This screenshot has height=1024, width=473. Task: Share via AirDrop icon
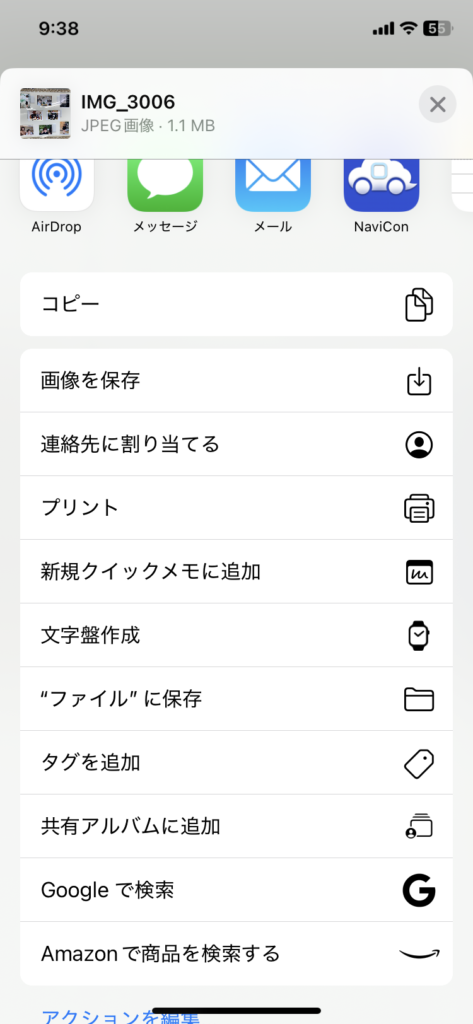[57, 185]
